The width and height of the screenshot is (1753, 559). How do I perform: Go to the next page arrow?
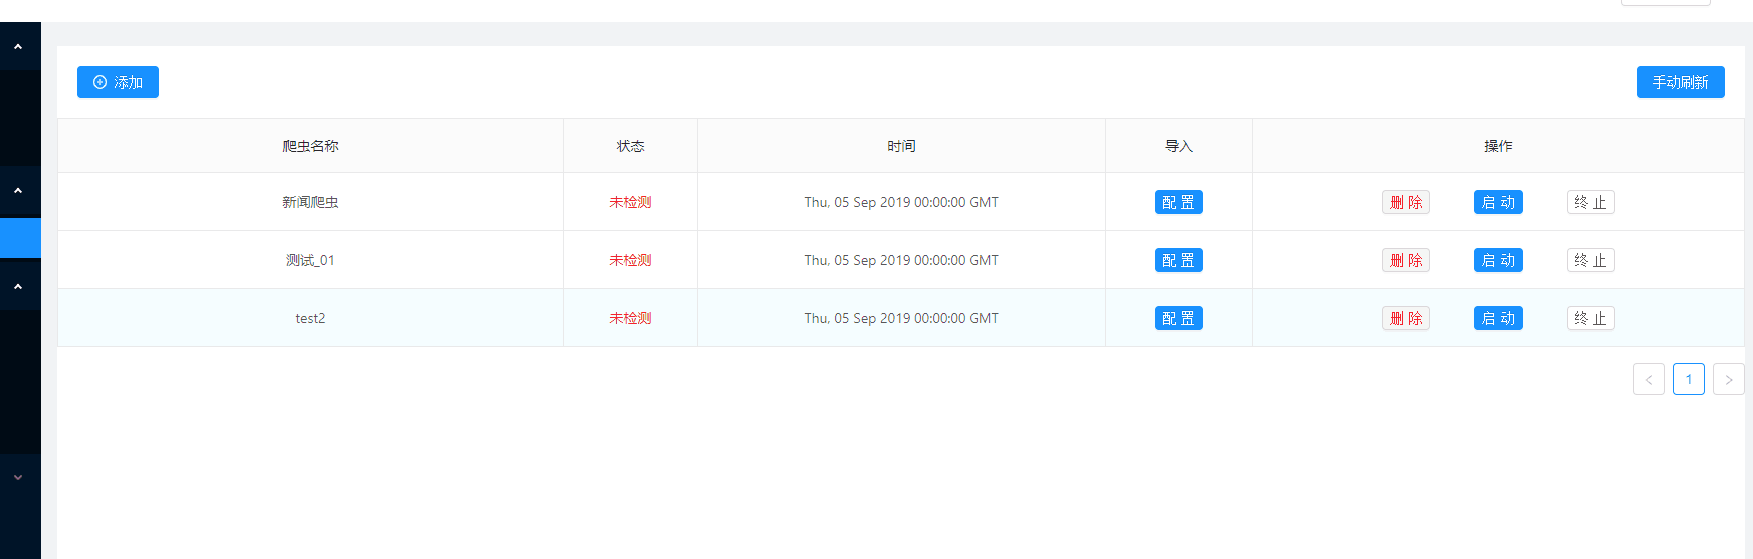coord(1729,379)
